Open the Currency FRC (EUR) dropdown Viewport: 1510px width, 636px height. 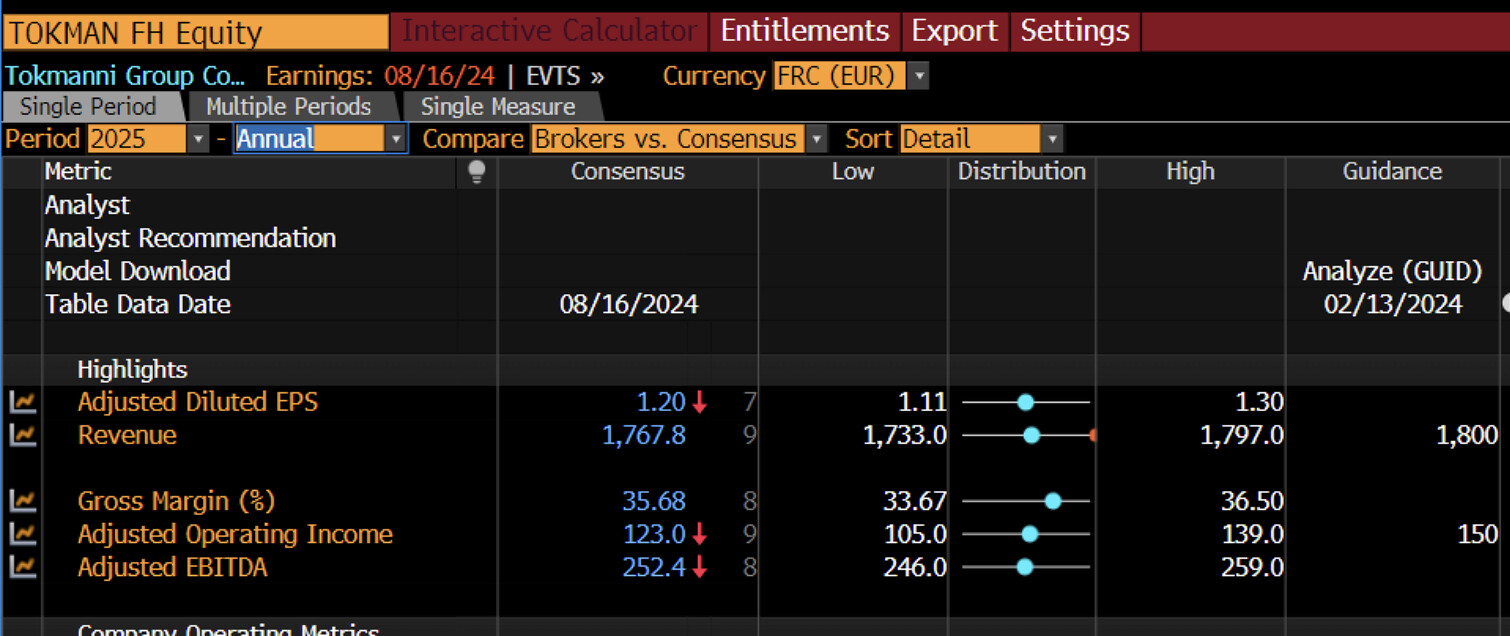tap(919, 76)
